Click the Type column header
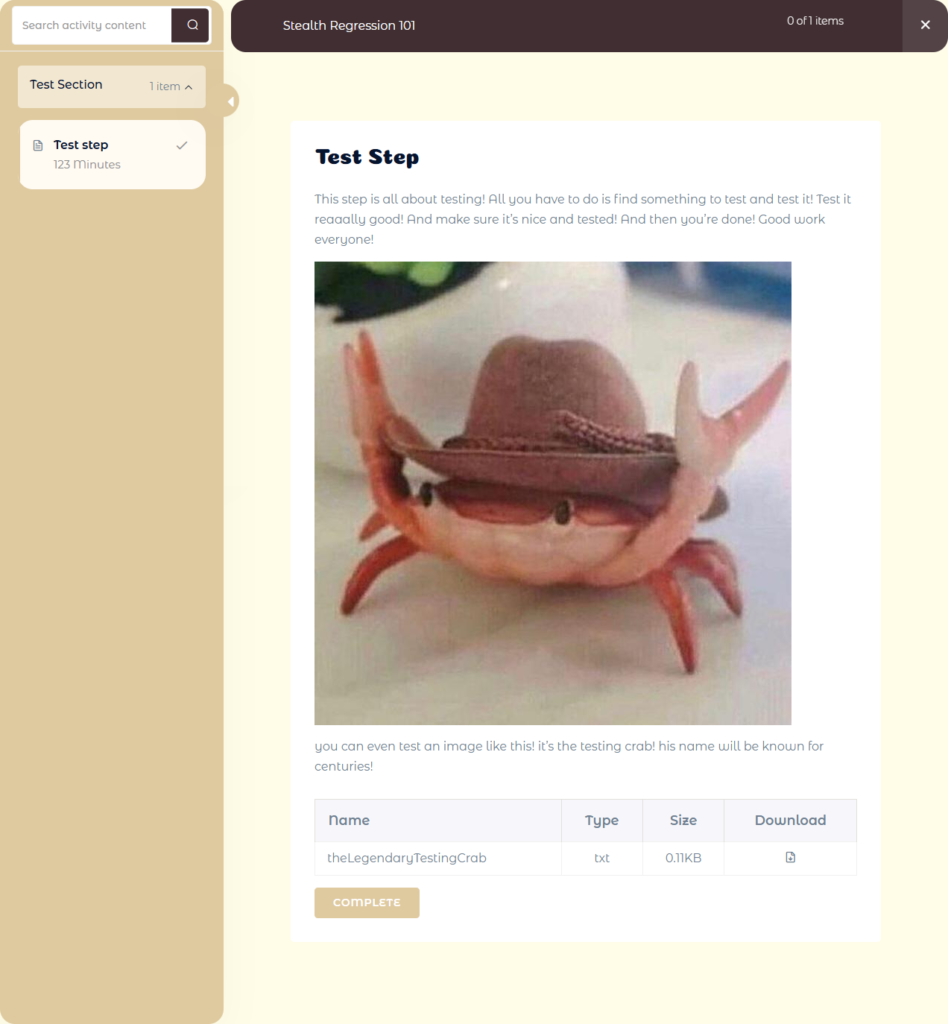The height and width of the screenshot is (1024, 948). [601, 820]
